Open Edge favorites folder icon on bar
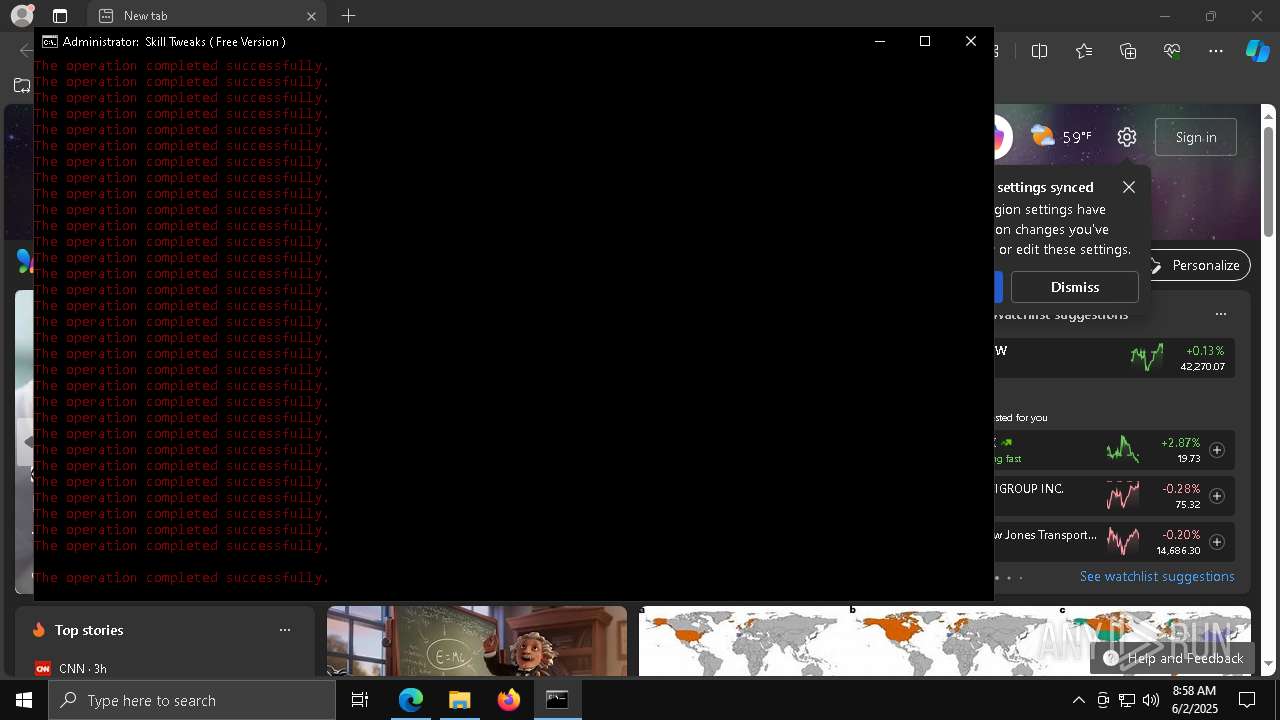The height and width of the screenshot is (720, 1280). tap(22, 85)
